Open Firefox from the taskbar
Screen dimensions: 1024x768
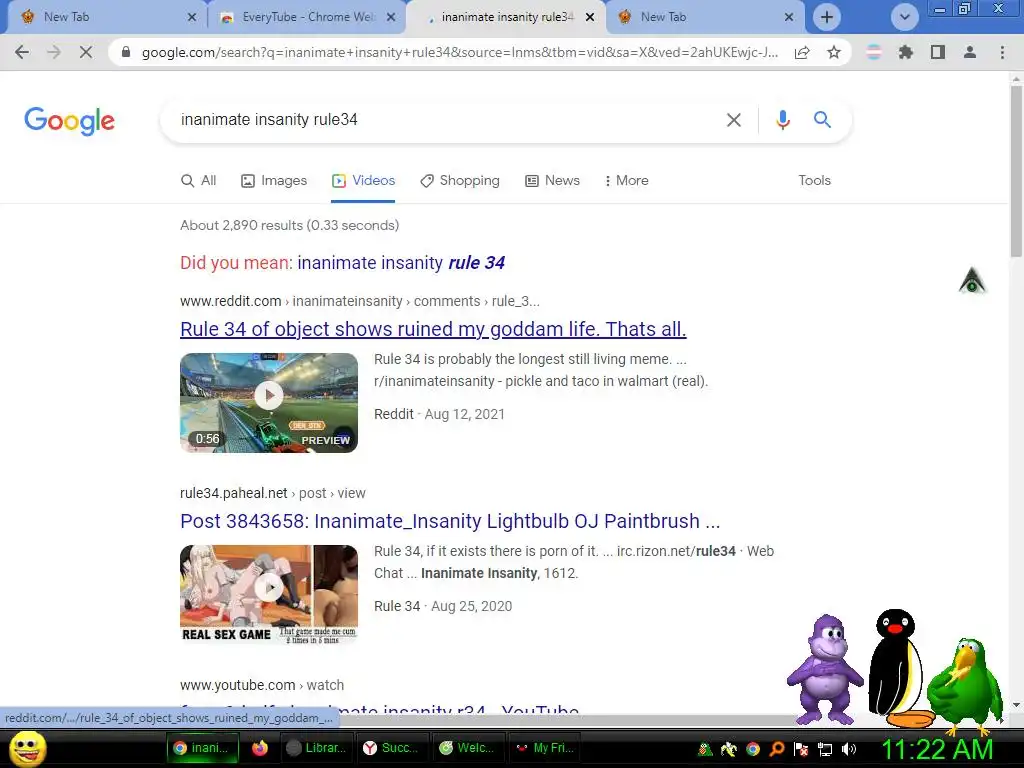[260, 748]
